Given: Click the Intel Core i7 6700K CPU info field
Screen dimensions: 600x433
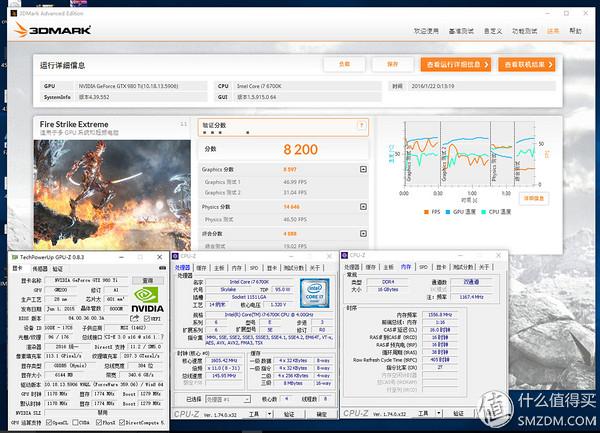Looking at the screenshot, I should click(307, 86).
